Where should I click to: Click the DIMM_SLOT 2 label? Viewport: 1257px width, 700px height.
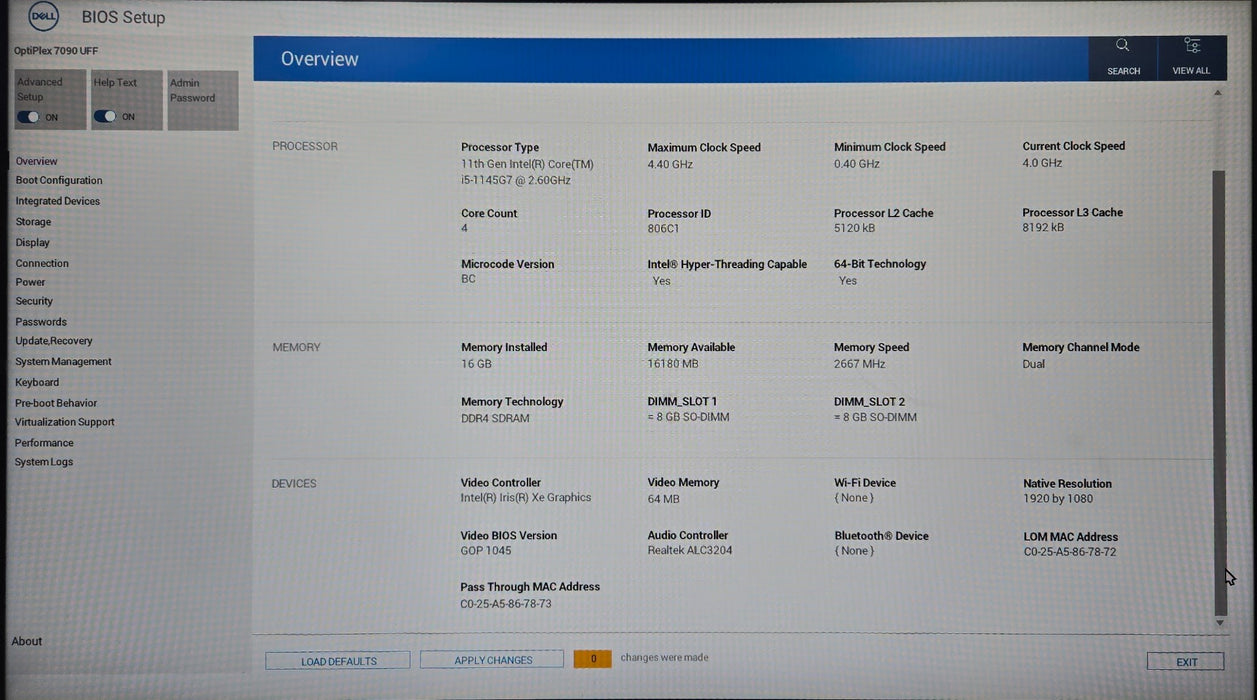coord(870,402)
